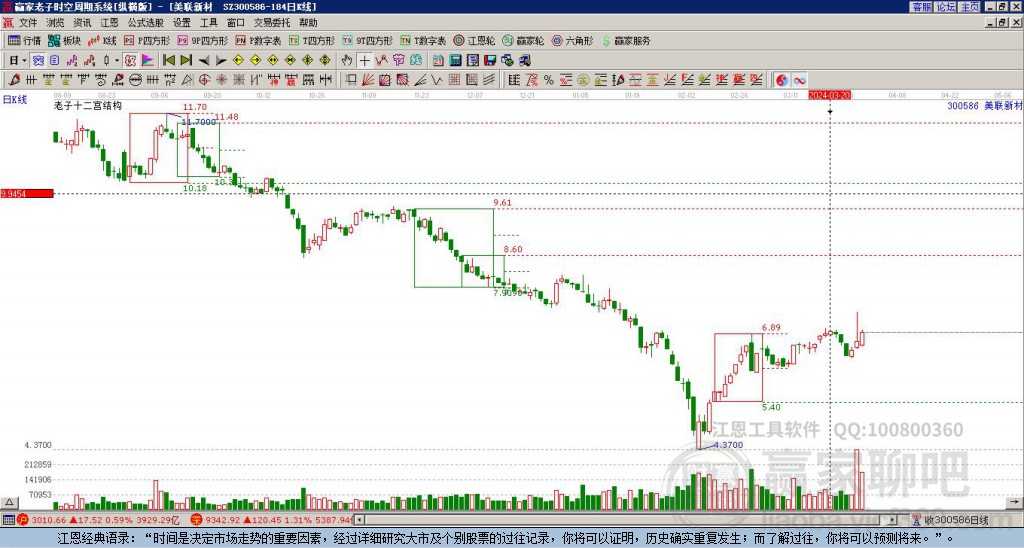Select the percent sign tool

[x=548, y=80]
